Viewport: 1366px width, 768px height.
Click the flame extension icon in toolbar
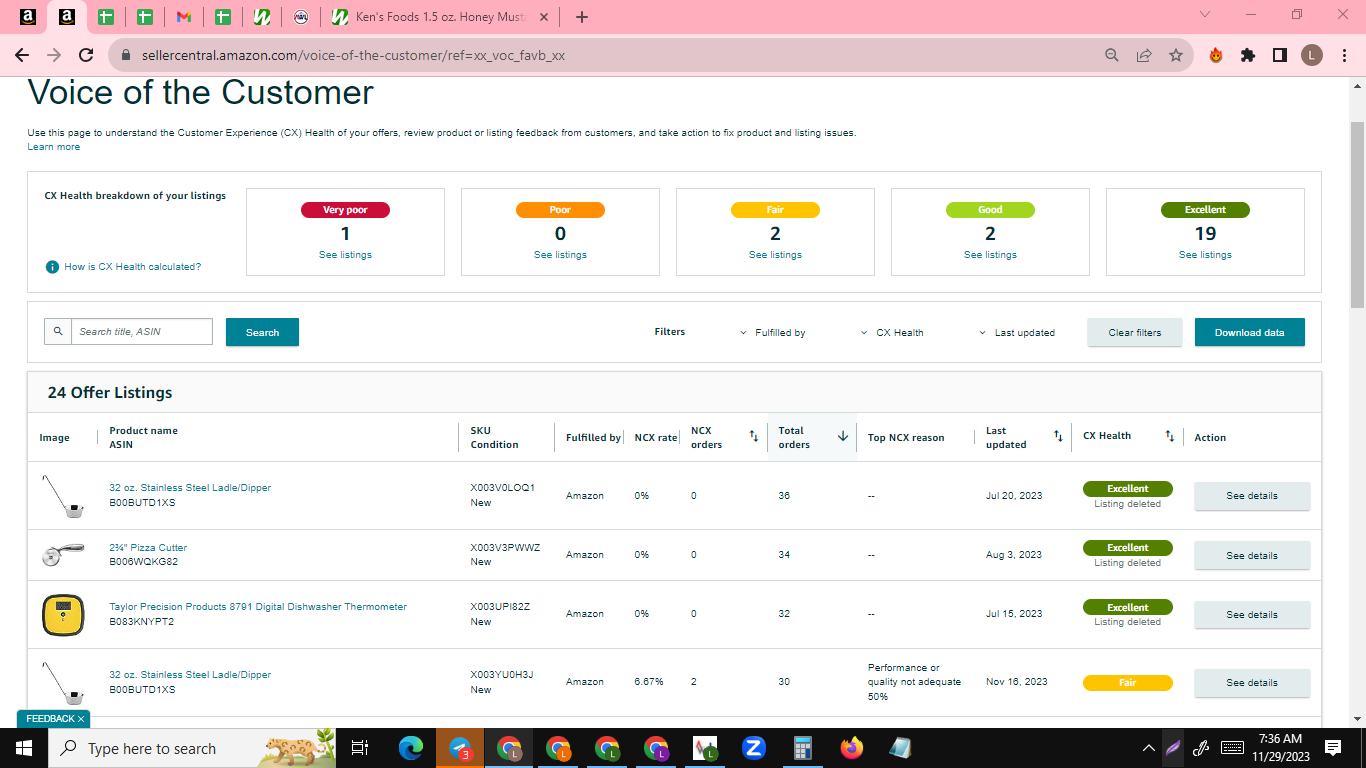(1216, 55)
